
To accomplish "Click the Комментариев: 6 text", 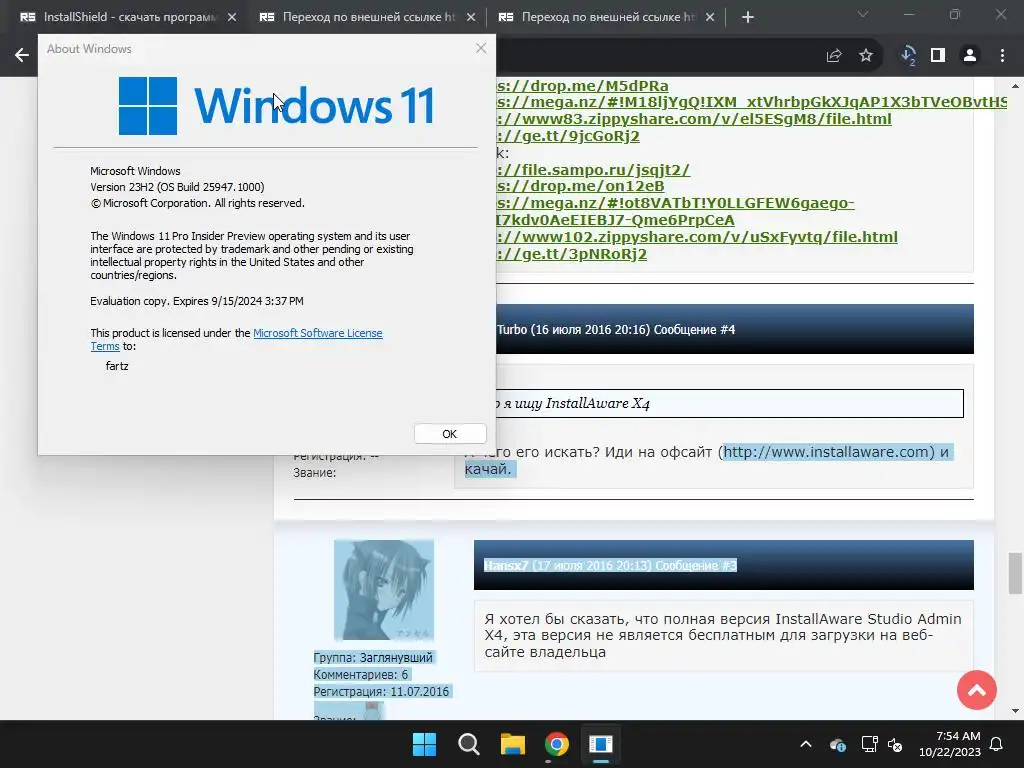I will [x=360, y=675].
